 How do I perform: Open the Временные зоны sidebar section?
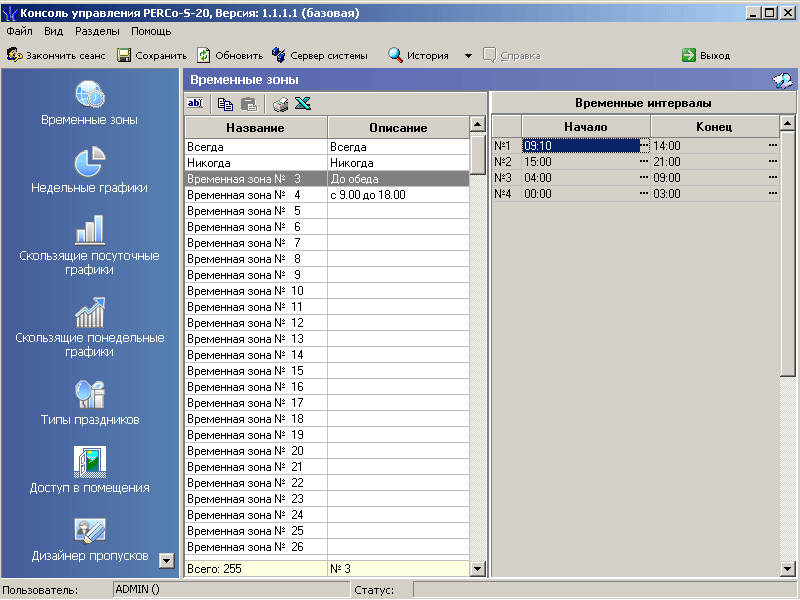click(x=89, y=103)
